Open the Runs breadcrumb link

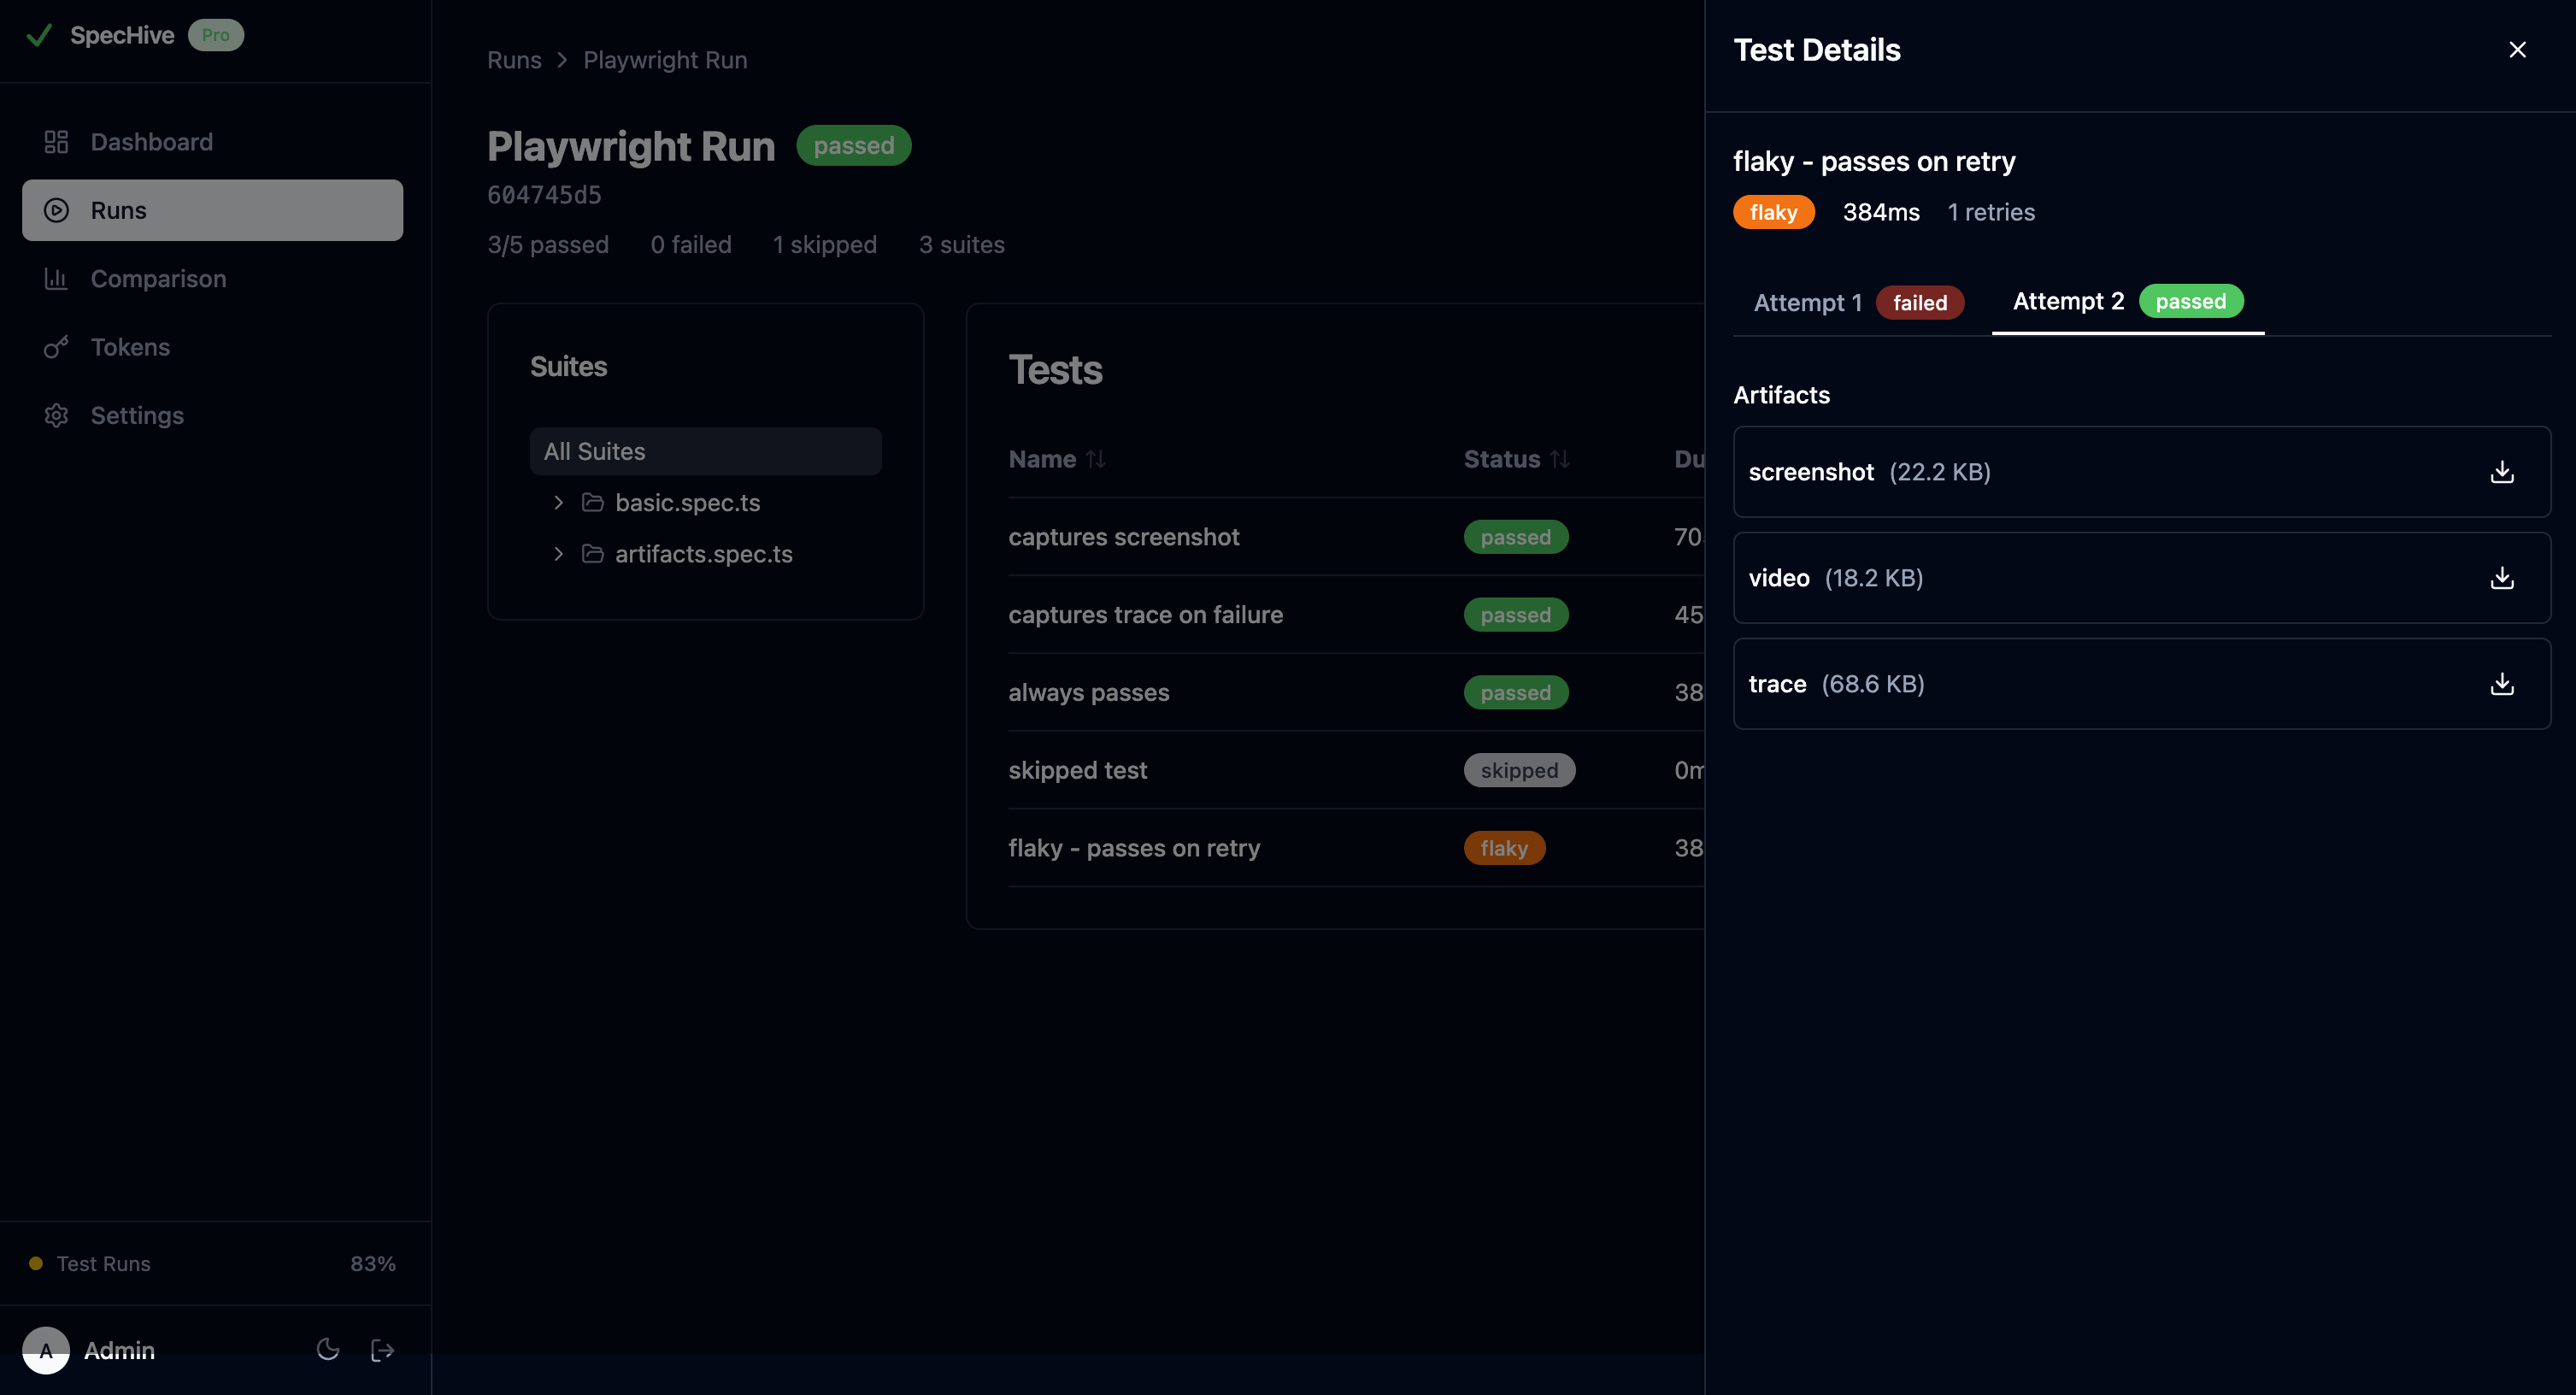[513, 60]
